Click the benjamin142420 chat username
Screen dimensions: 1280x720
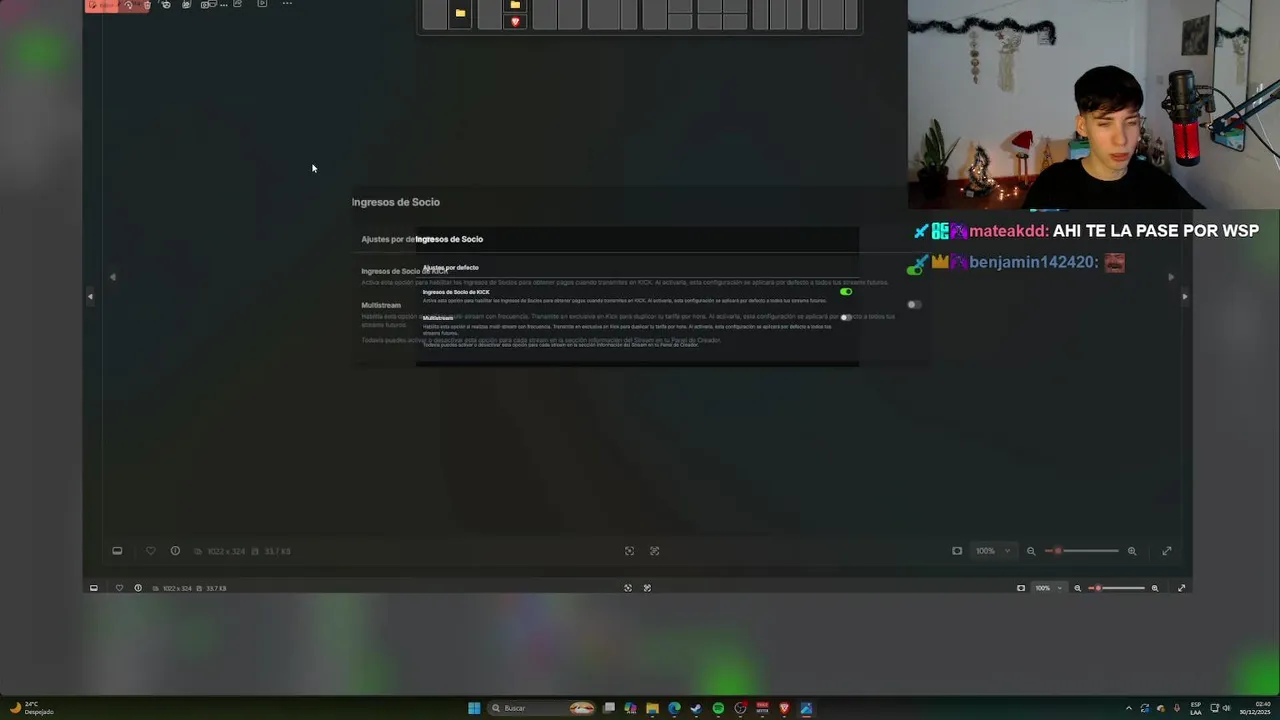(x=1034, y=262)
